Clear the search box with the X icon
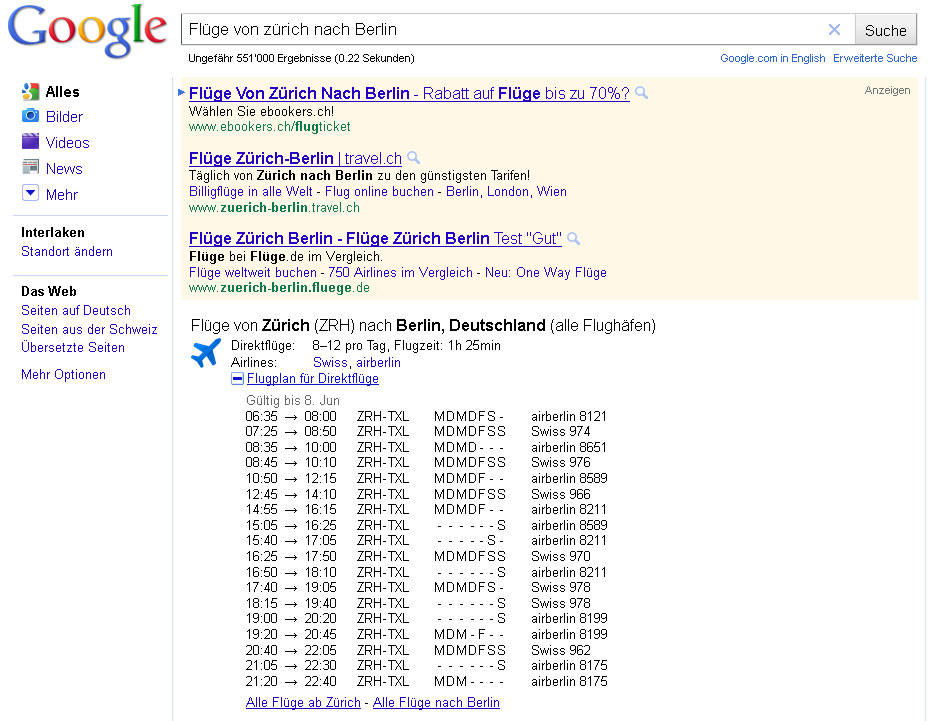 click(834, 30)
